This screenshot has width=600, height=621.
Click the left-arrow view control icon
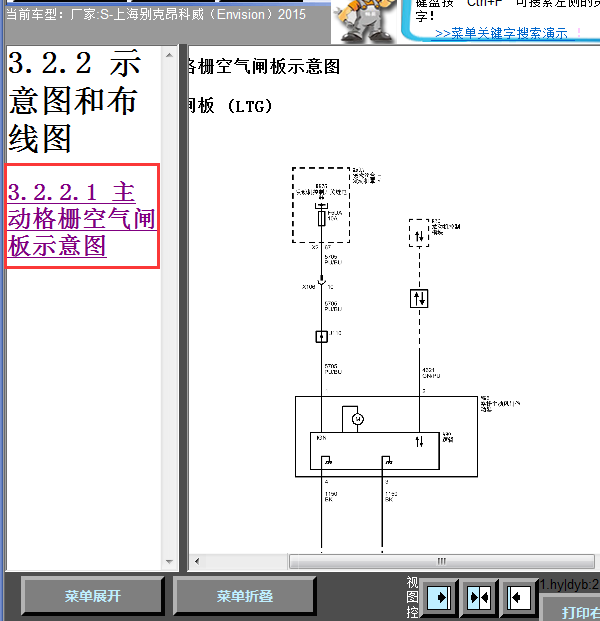coord(518,597)
